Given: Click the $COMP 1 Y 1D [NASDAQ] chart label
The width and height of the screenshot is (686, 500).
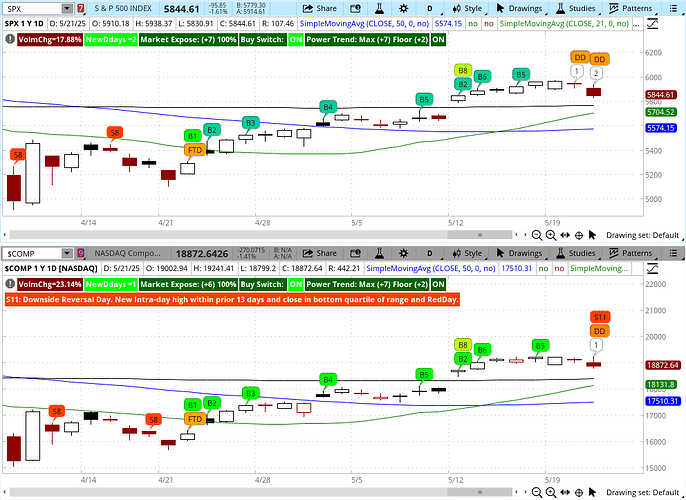Looking at the screenshot, I should pos(51,268).
